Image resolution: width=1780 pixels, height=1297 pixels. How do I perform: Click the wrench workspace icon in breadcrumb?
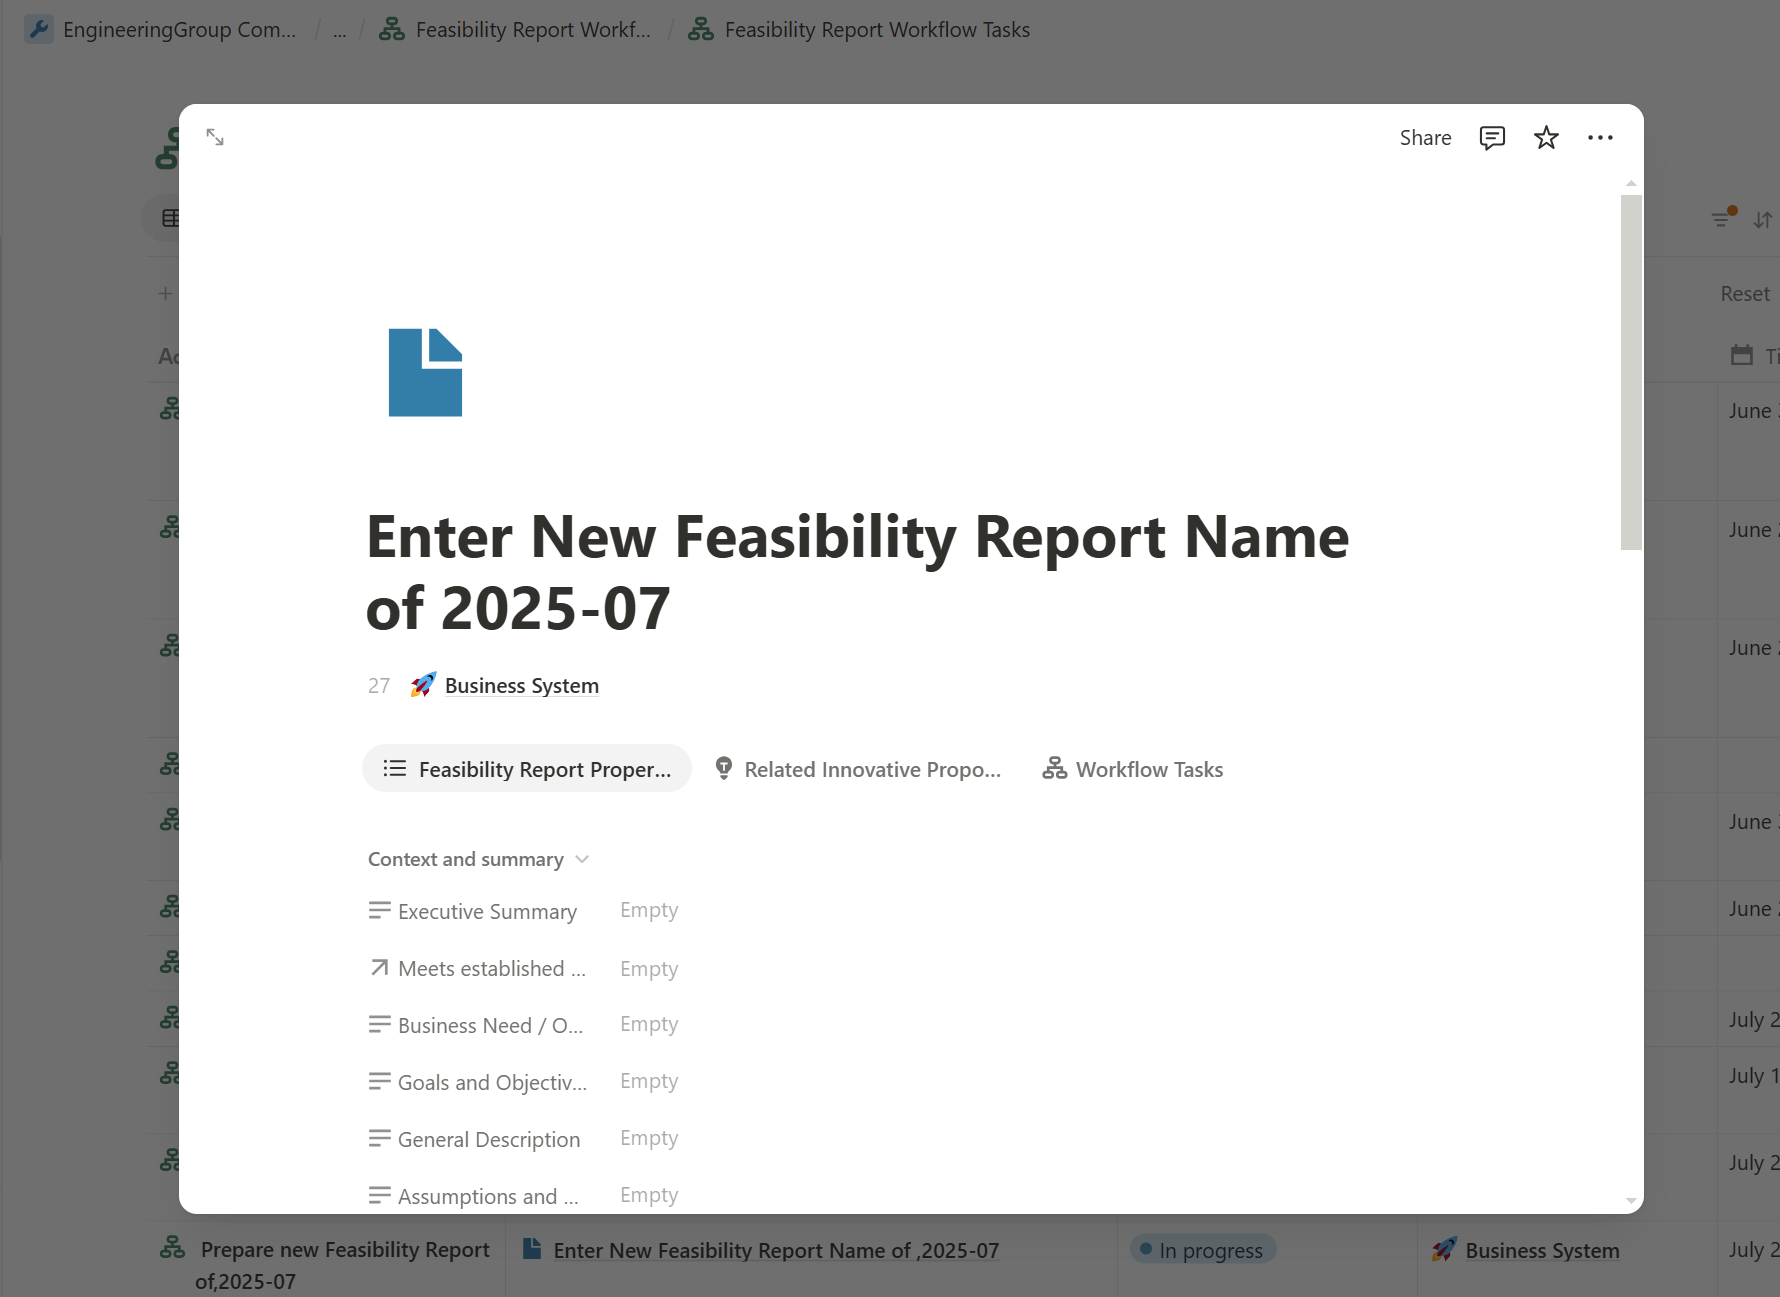(x=39, y=29)
